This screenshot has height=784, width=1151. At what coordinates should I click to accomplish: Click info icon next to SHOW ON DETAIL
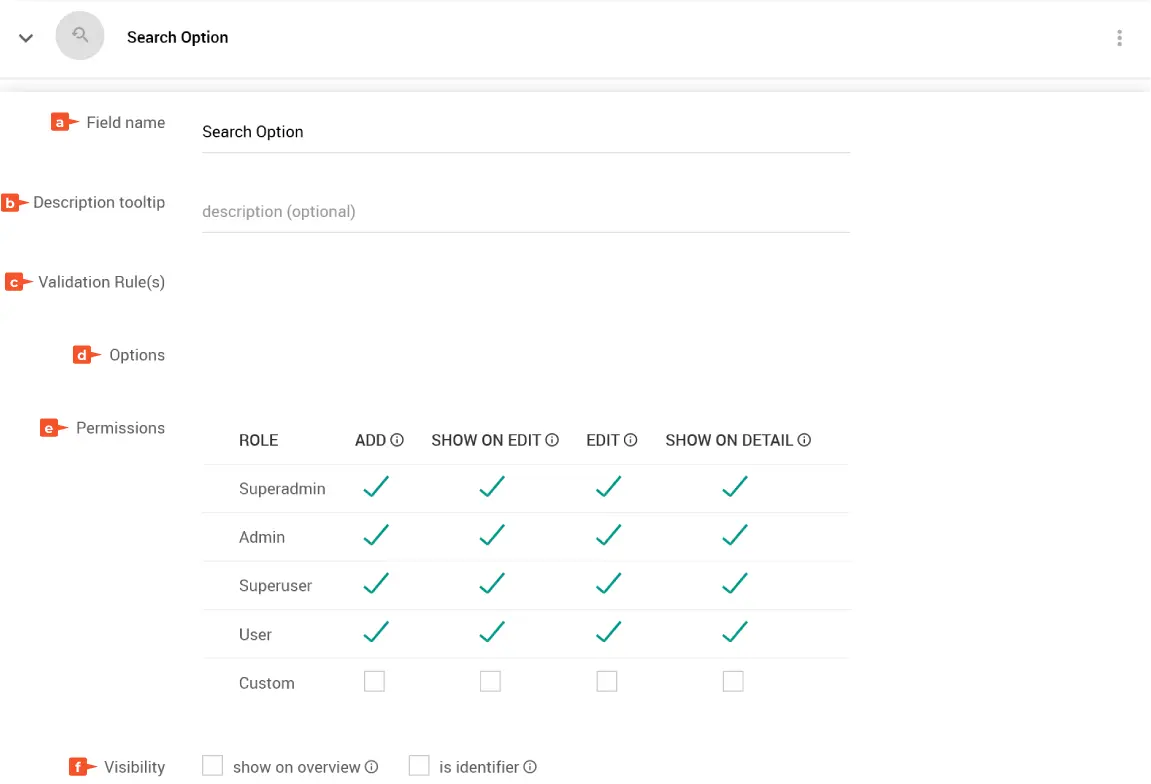click(804, 440)
